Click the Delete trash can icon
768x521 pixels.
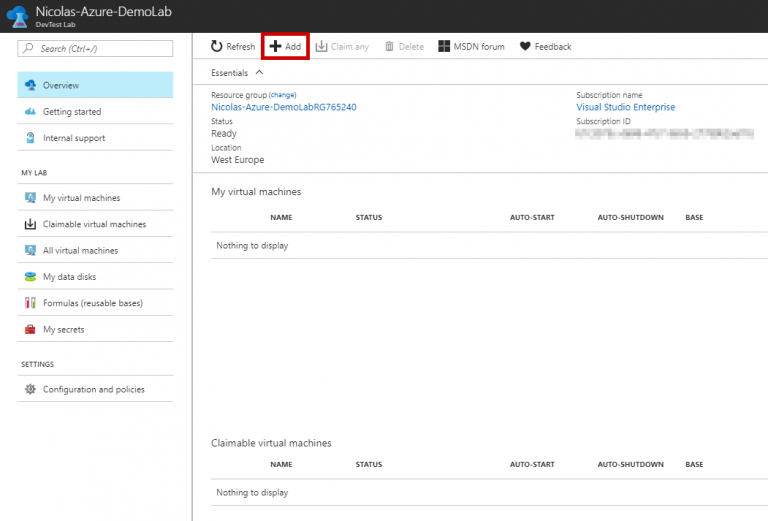click(389, 46)
